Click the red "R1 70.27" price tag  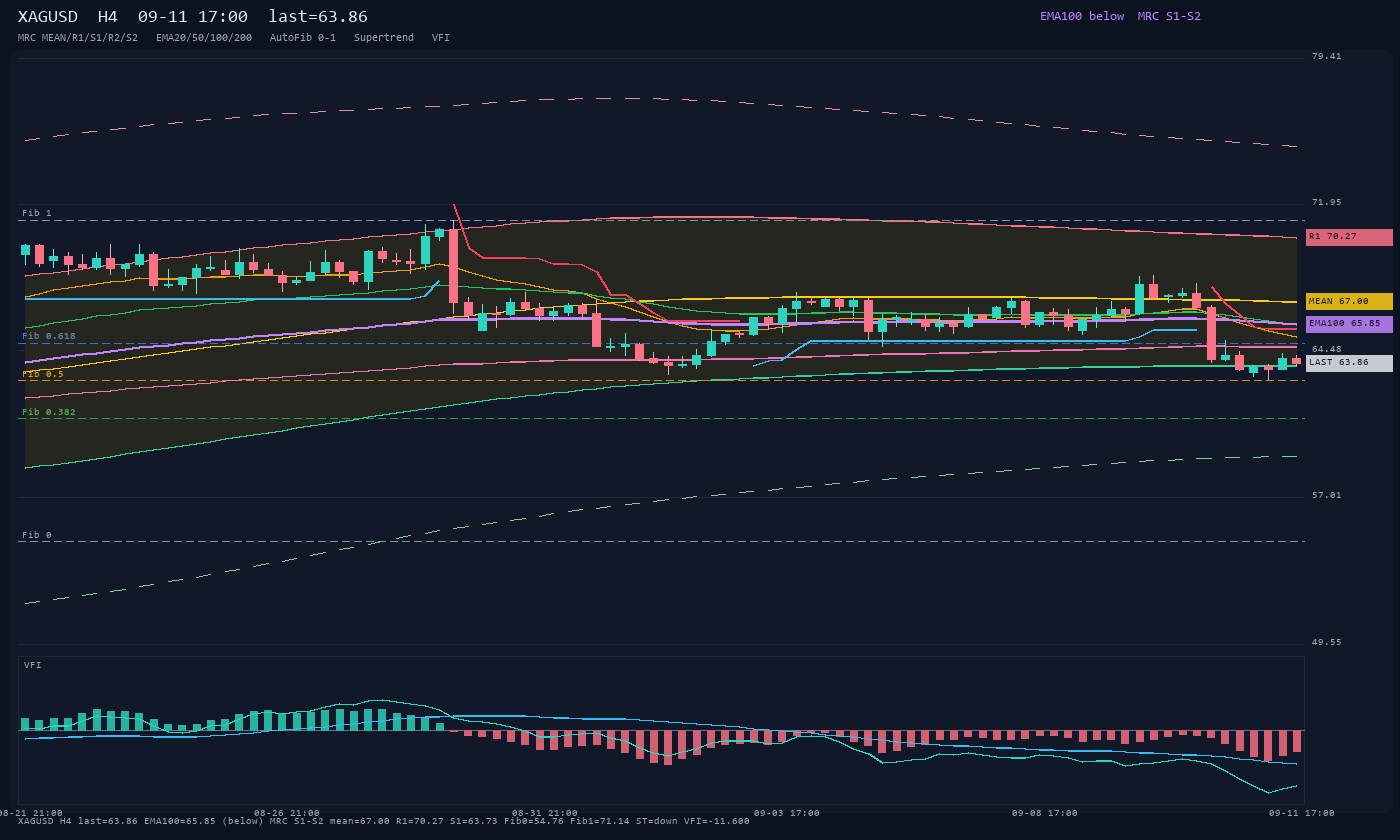tap(1349, 237)
